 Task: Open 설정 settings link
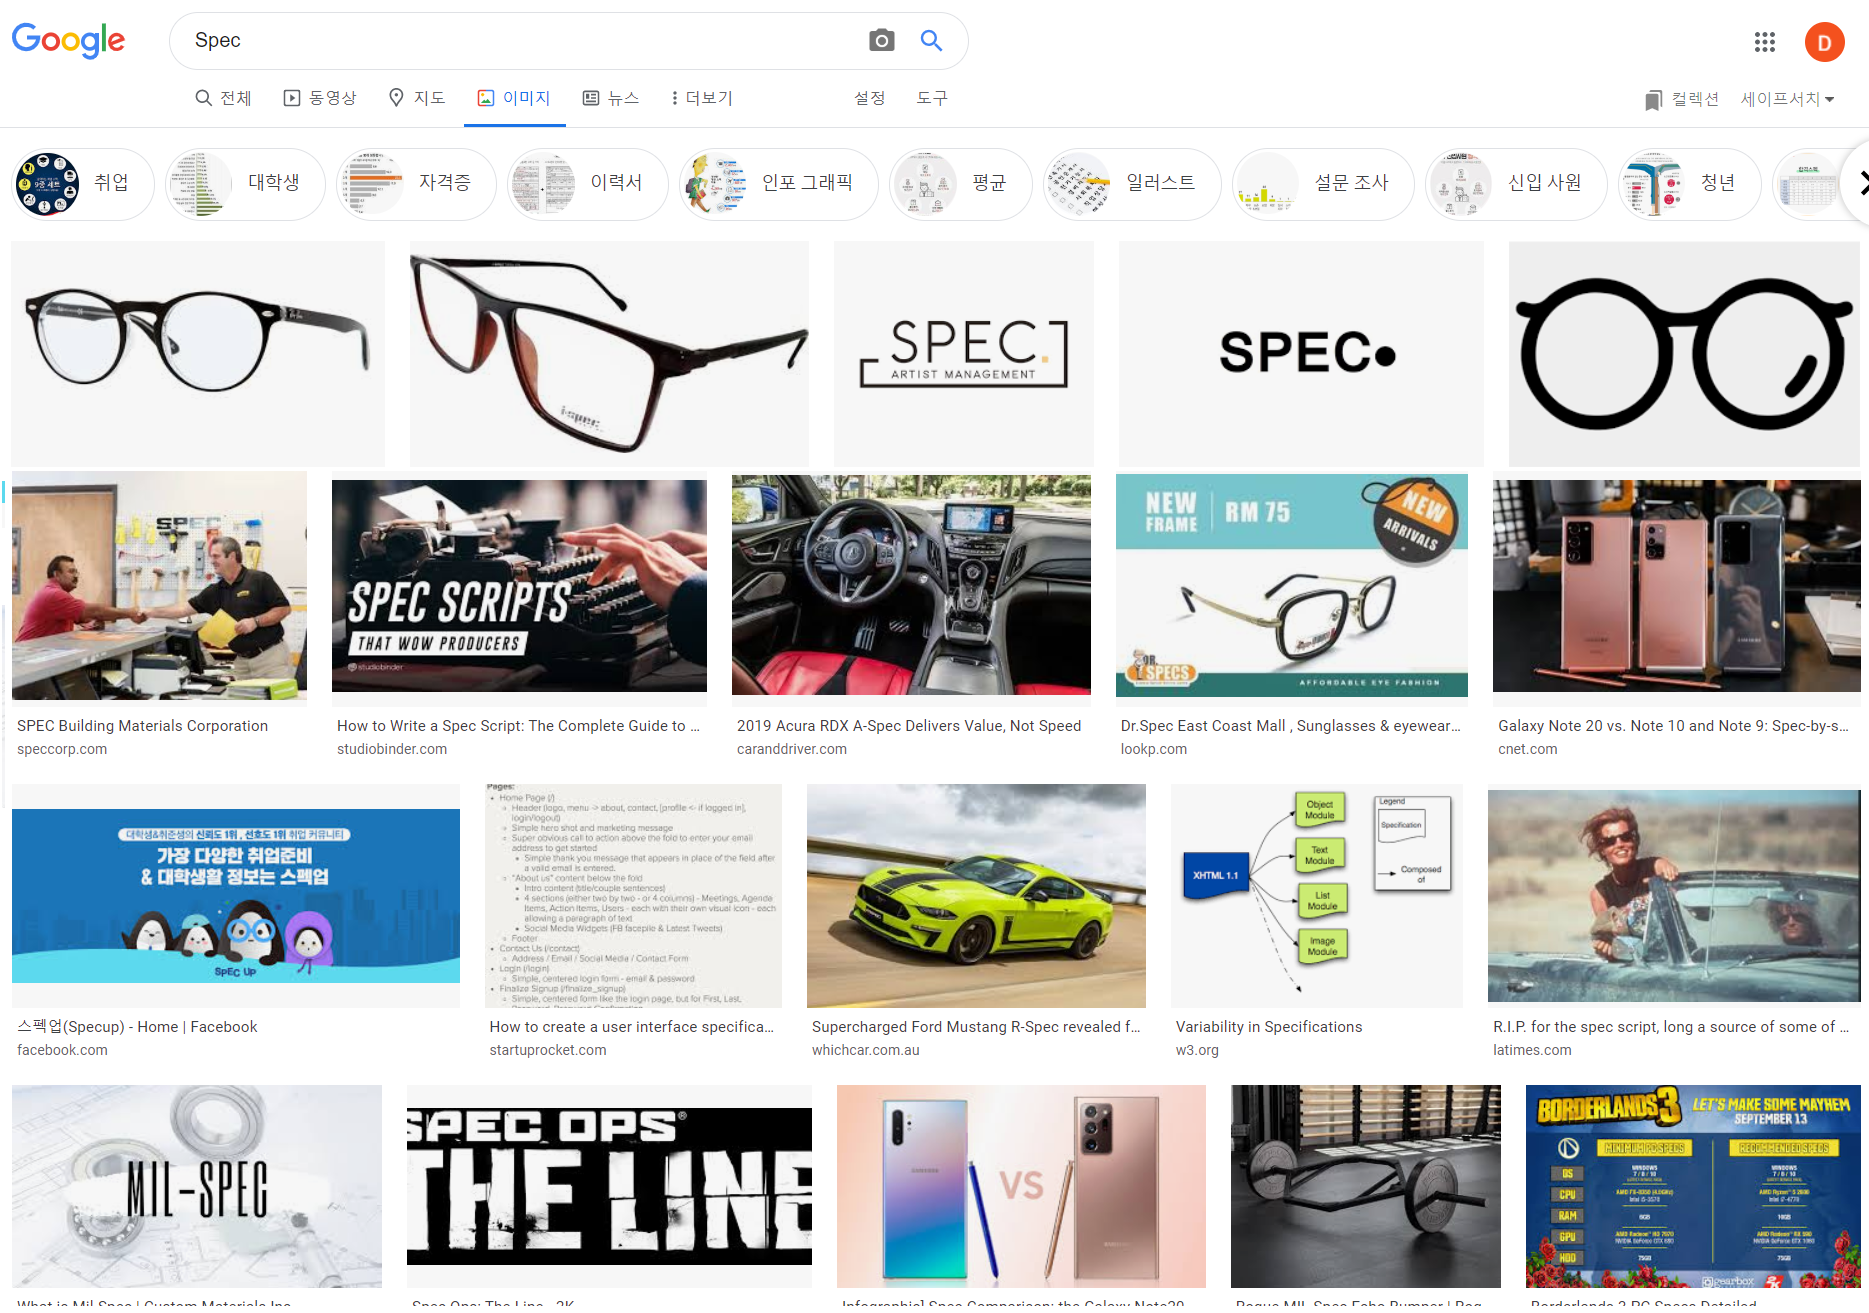click(869, 98)
